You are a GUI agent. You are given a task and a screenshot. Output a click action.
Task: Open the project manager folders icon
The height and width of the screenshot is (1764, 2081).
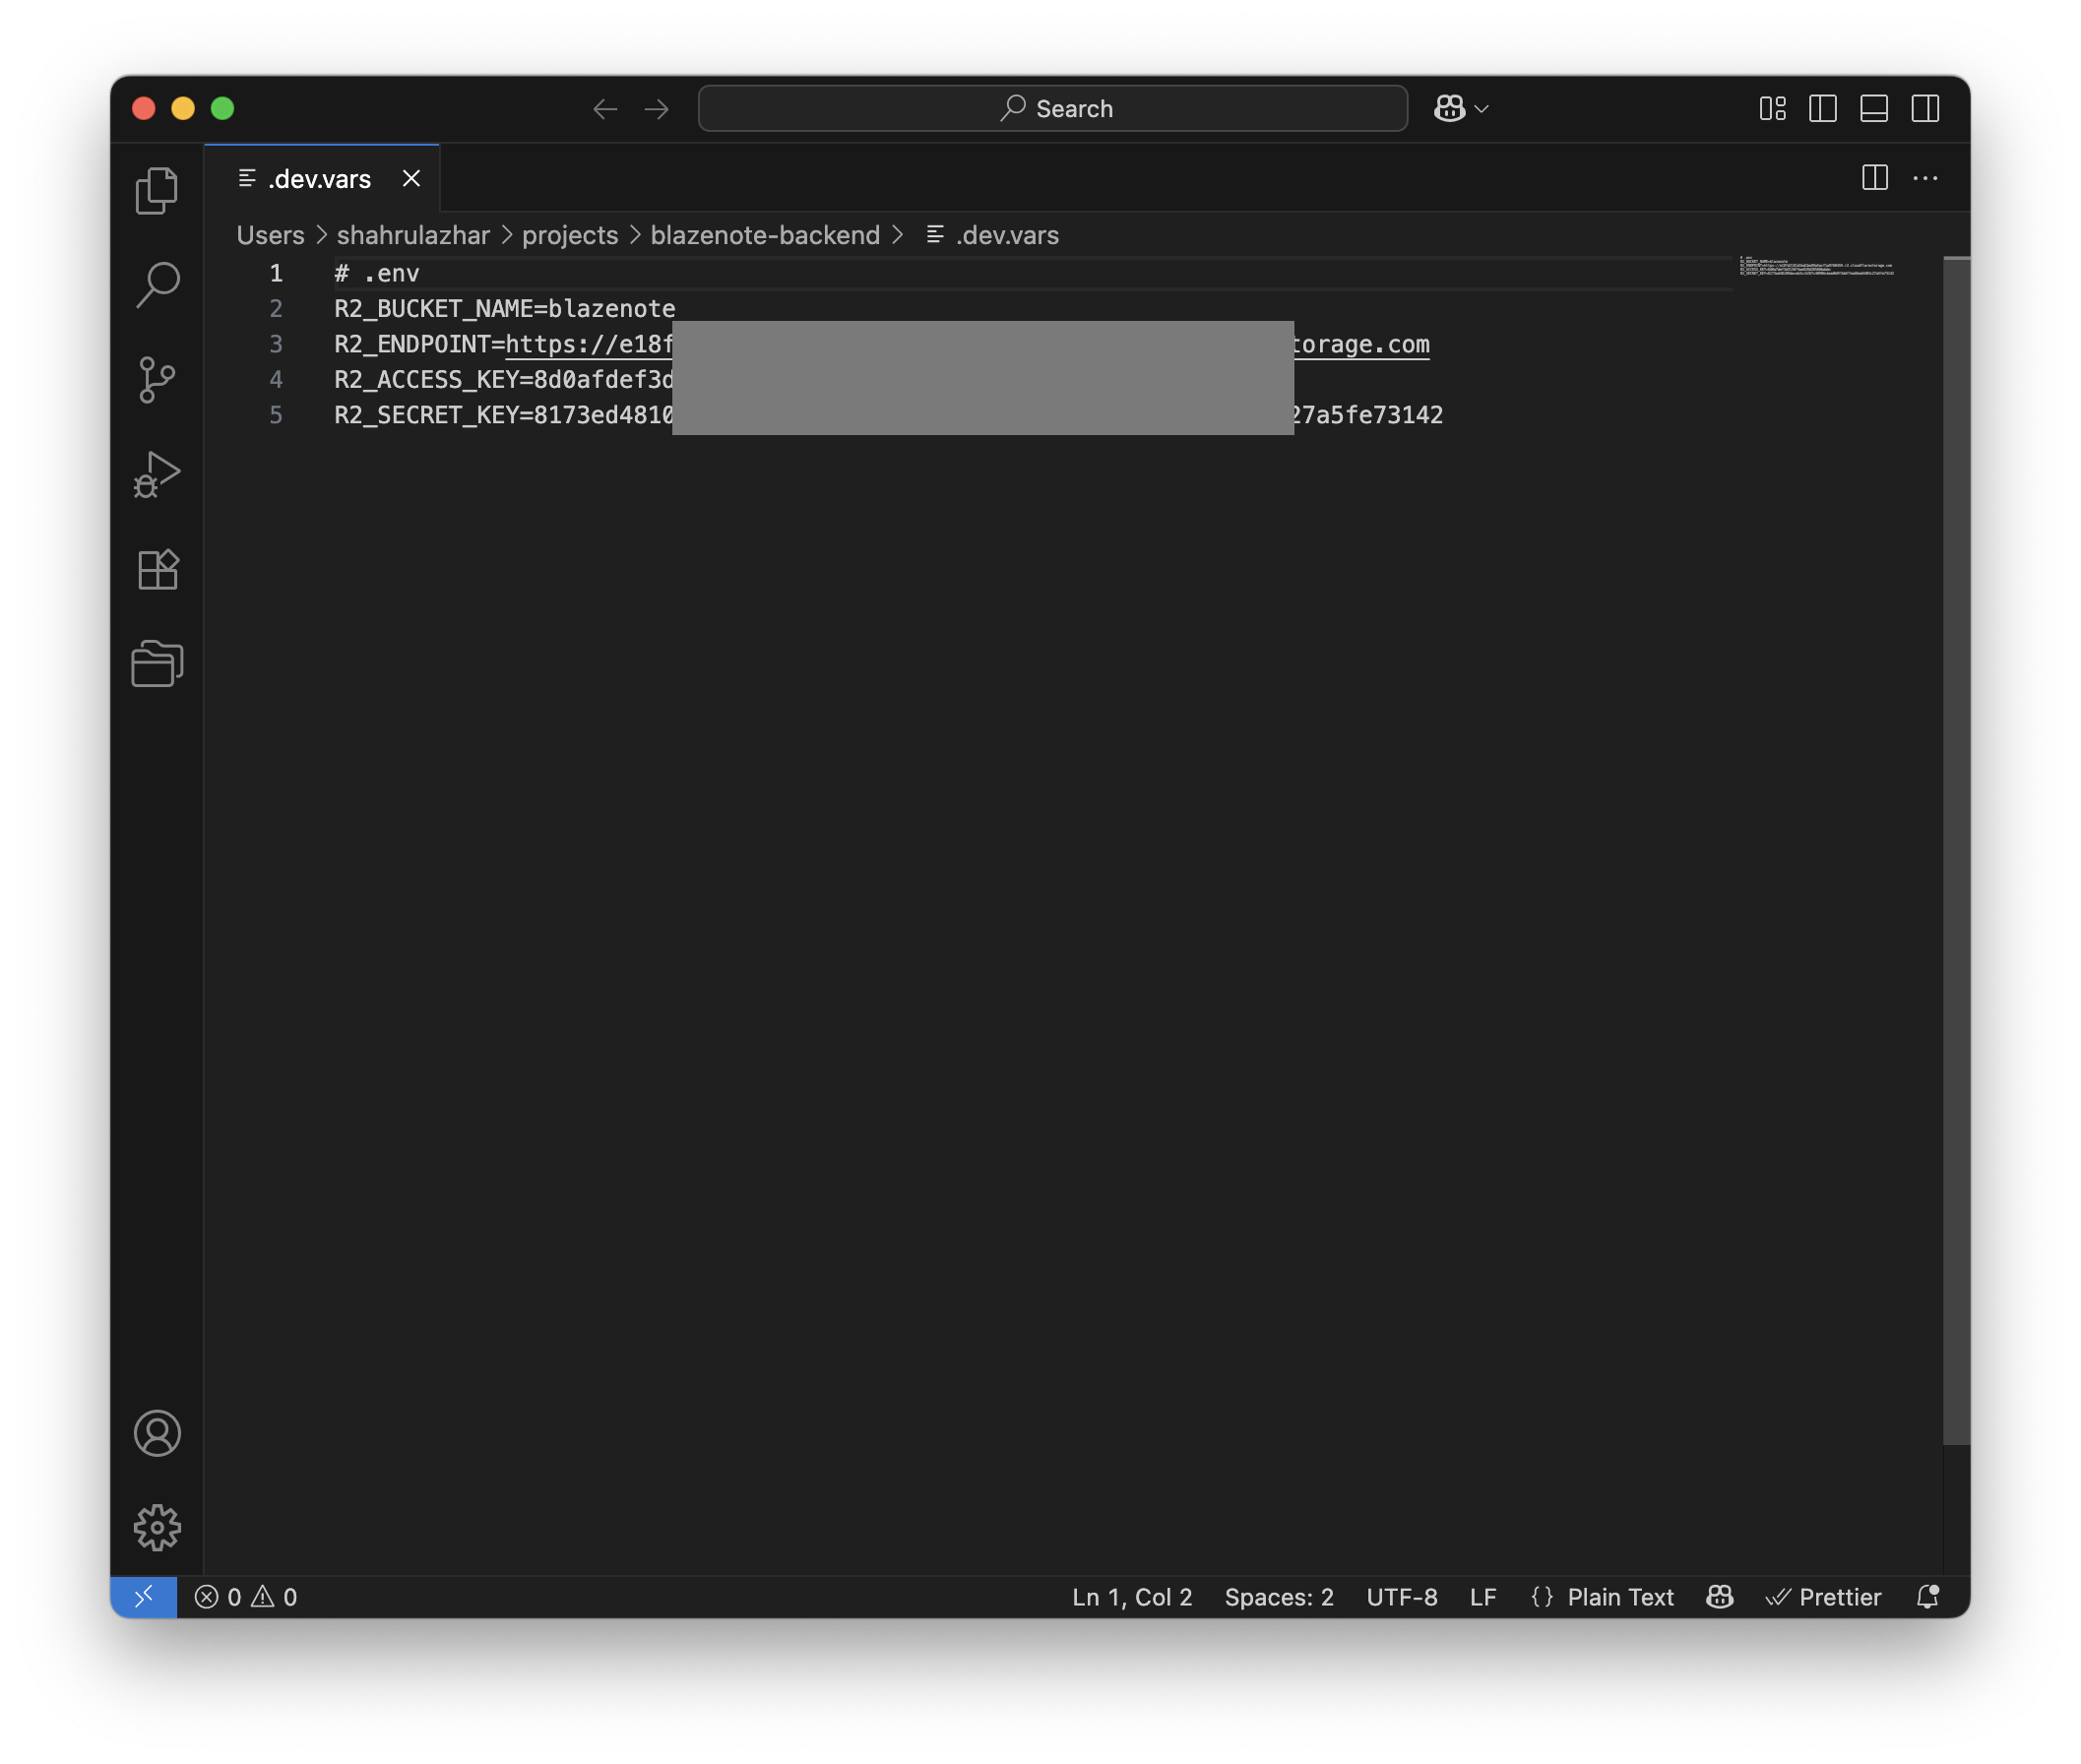pyautogui.click(x=157, y=664)
